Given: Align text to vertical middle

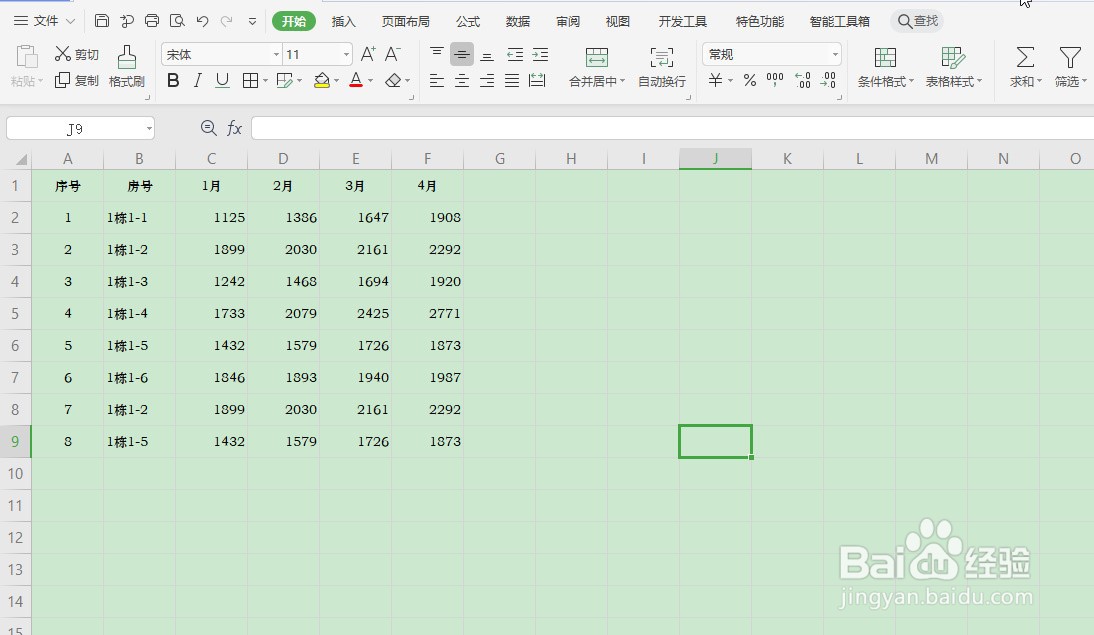Looking at the screenshot, I should [x=462, y=54].
